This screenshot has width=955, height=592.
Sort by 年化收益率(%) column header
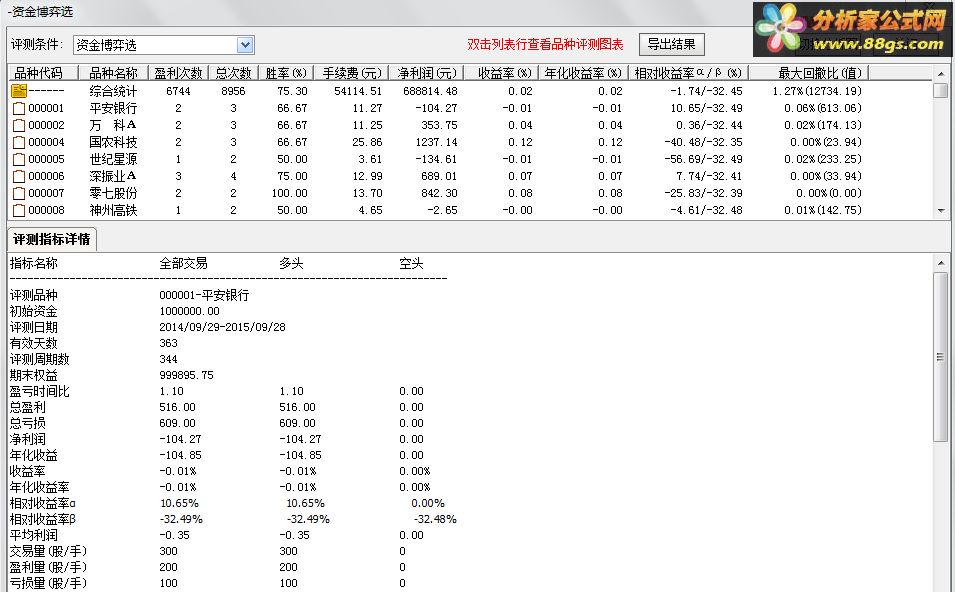(583, 73)
